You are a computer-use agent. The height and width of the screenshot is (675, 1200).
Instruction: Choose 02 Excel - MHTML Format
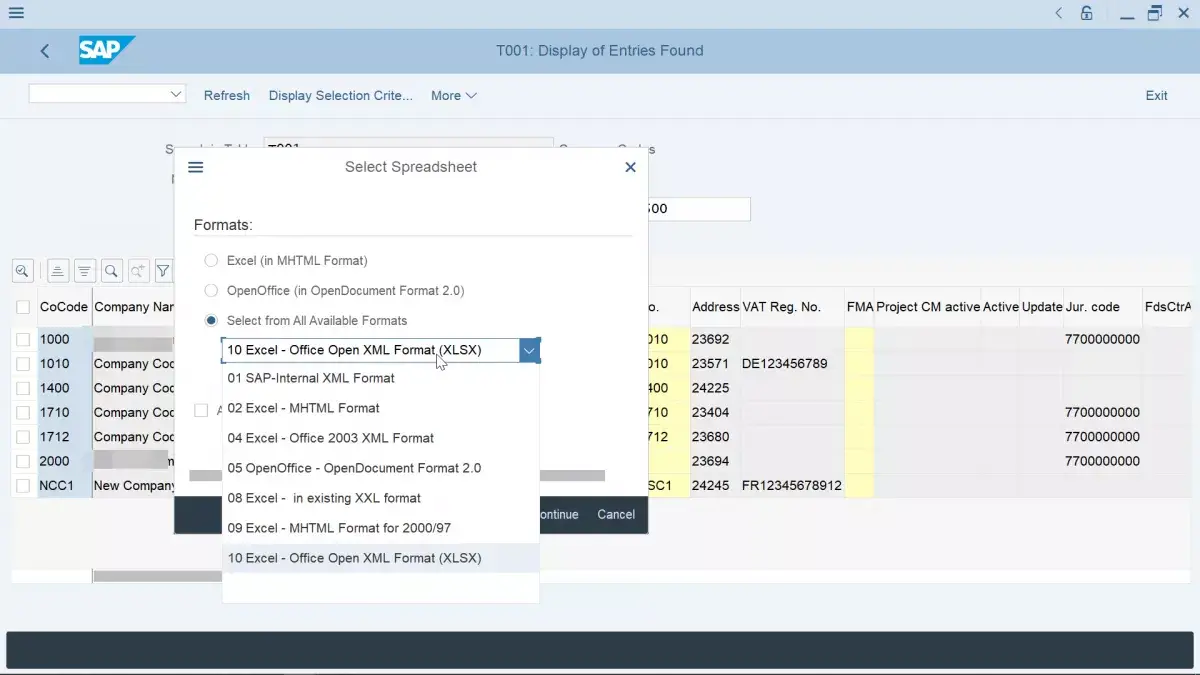click(380, 408)
